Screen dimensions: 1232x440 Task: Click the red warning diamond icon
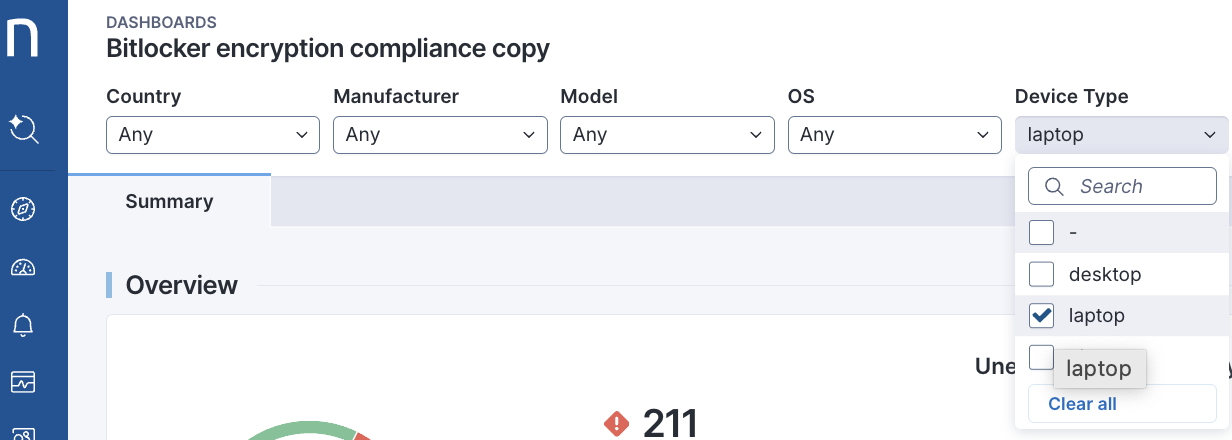(617, 424)
